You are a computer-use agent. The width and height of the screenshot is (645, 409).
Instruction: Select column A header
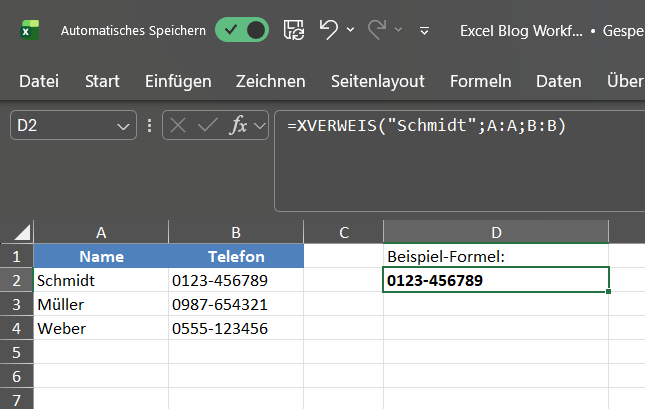[x=101, y=232]
